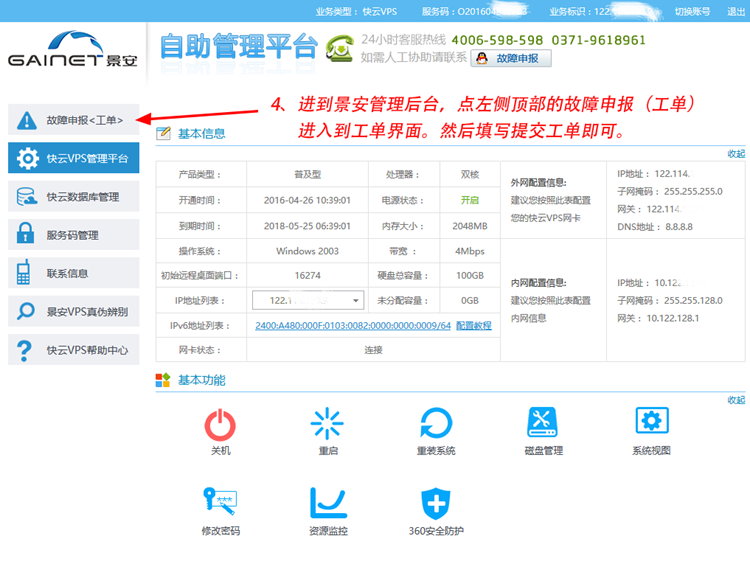Viewport: 750px width, 564px height.
Task: Click the change password (修改密码) icon
Action: click(x=220, y=501)
